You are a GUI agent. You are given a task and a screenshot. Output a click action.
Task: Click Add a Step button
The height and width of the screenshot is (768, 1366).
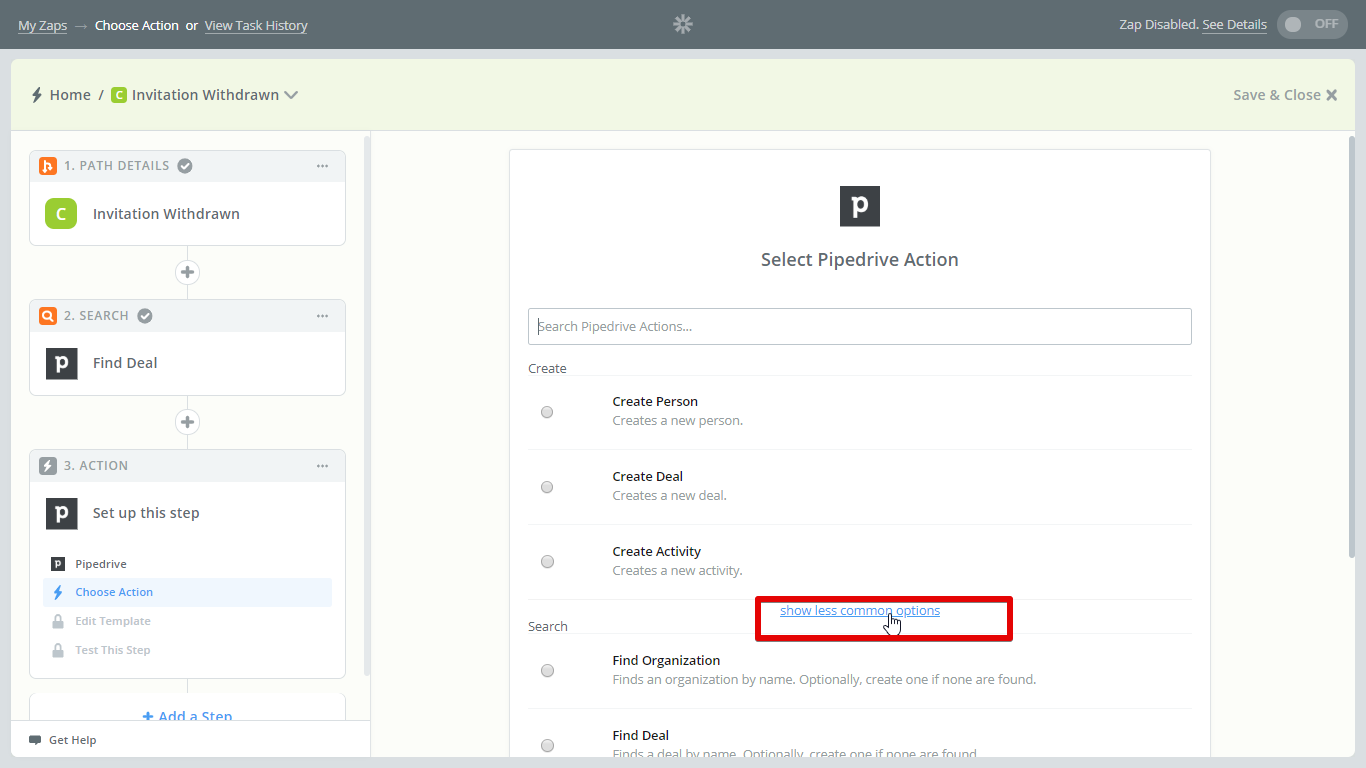[x=187, y=716]
